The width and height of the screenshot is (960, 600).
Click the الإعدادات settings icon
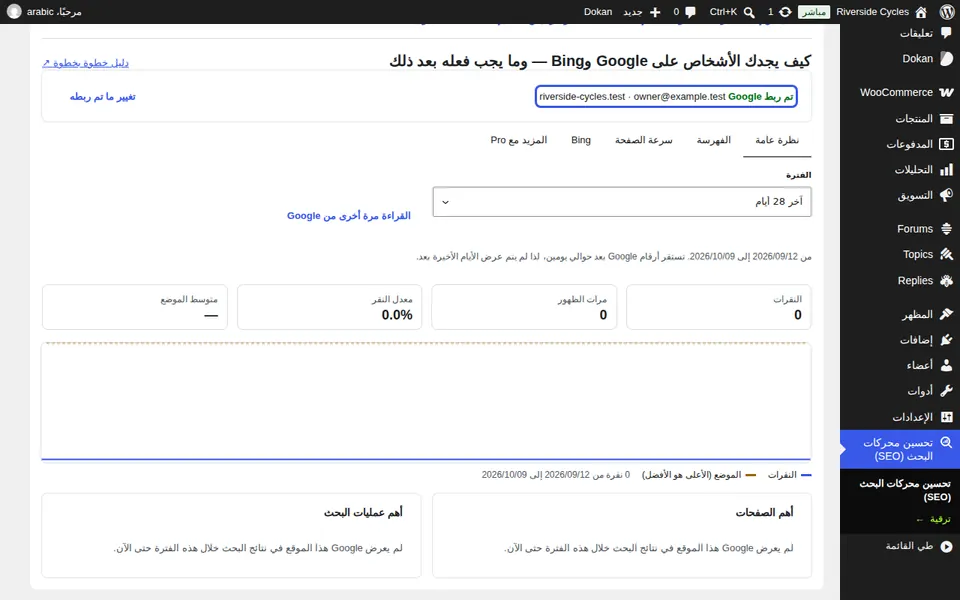tap(947, 417)
